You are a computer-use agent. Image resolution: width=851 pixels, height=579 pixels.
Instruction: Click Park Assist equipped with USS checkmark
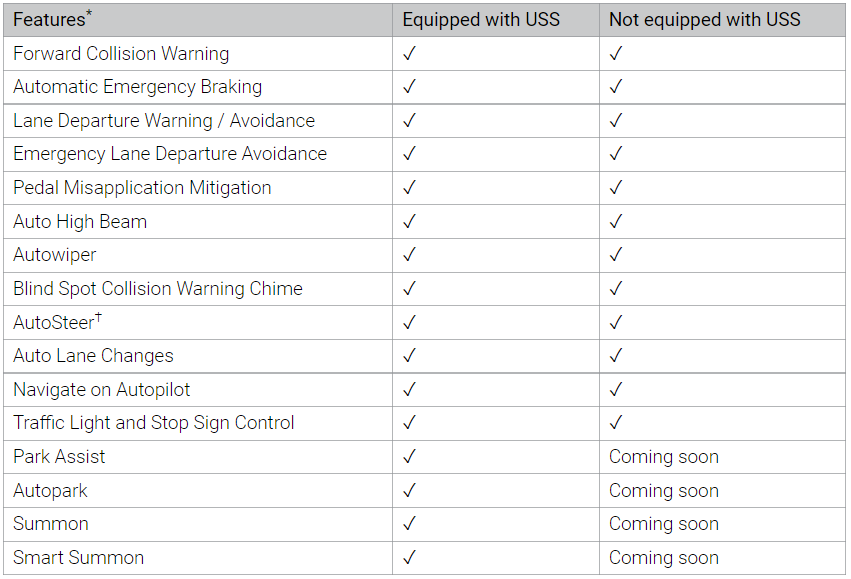tap(409, 456)
